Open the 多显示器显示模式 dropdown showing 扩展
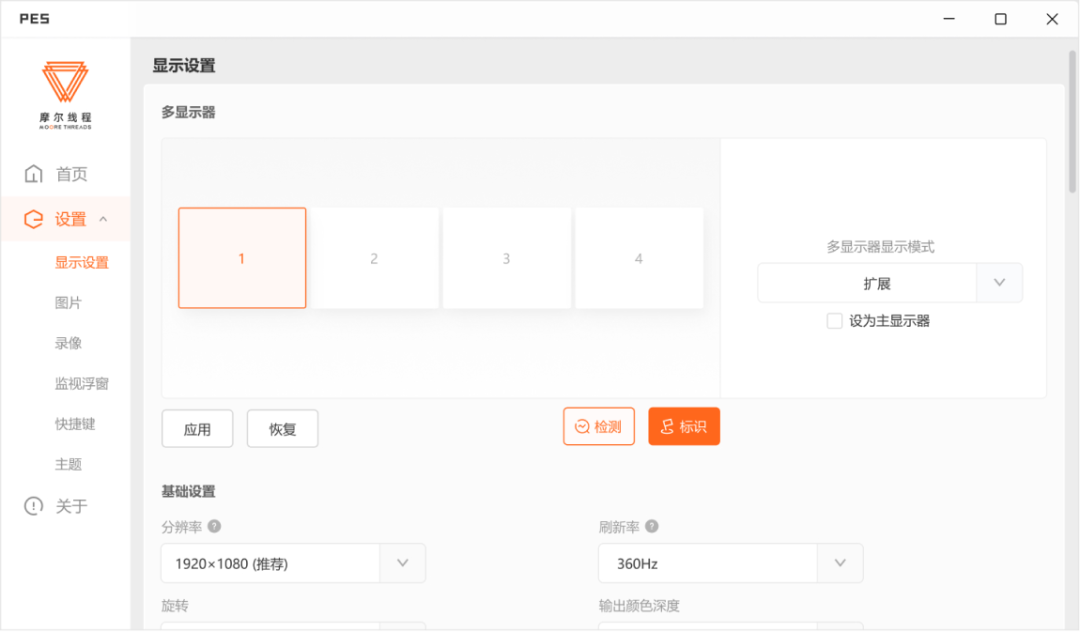 890,283
